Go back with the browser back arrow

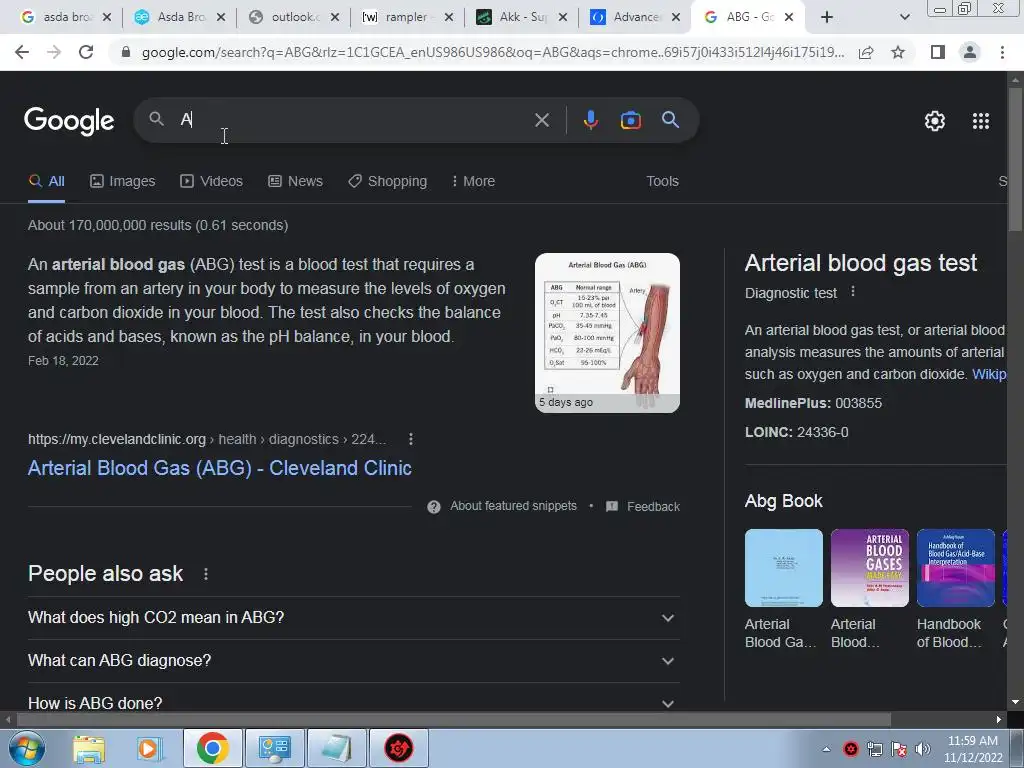[x=22, y=52]
